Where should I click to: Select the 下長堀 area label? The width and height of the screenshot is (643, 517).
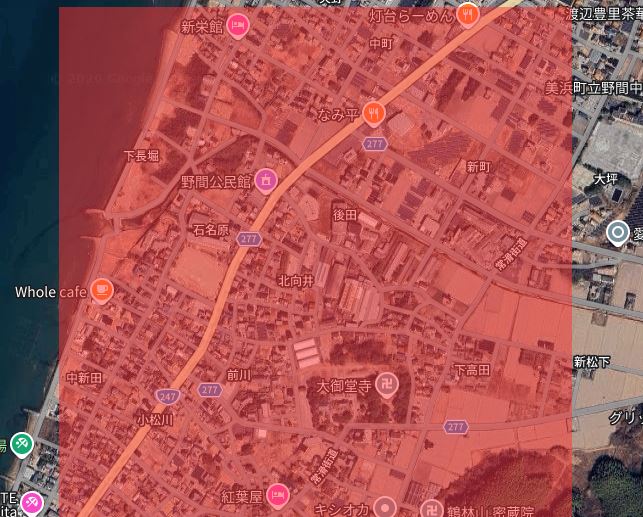(x=141, y=156)
